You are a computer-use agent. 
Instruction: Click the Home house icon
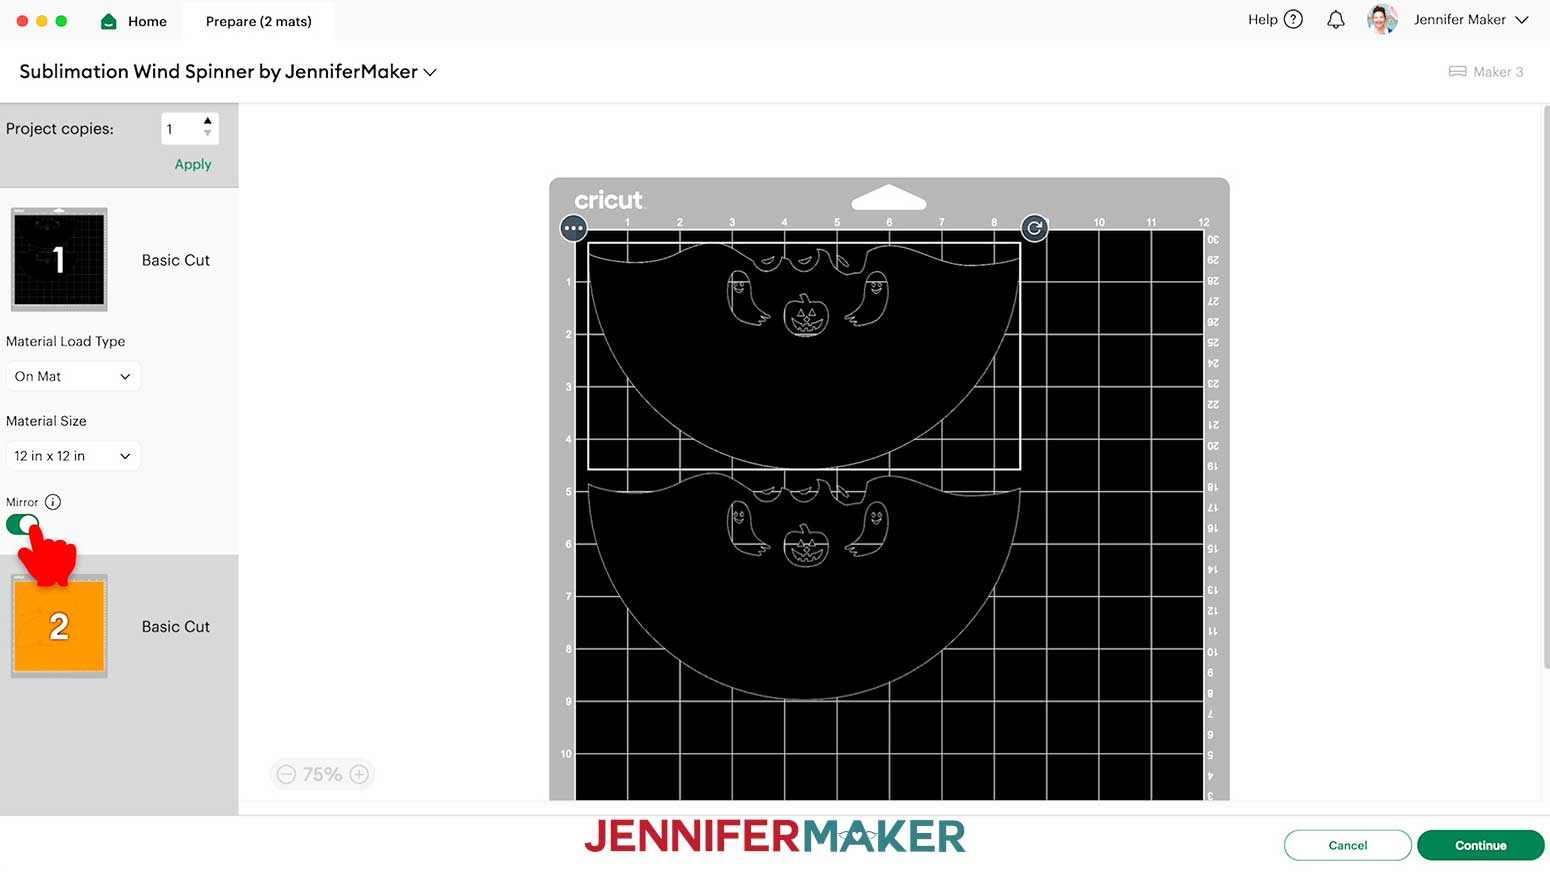pyautogui.click(x=109, y=21)
